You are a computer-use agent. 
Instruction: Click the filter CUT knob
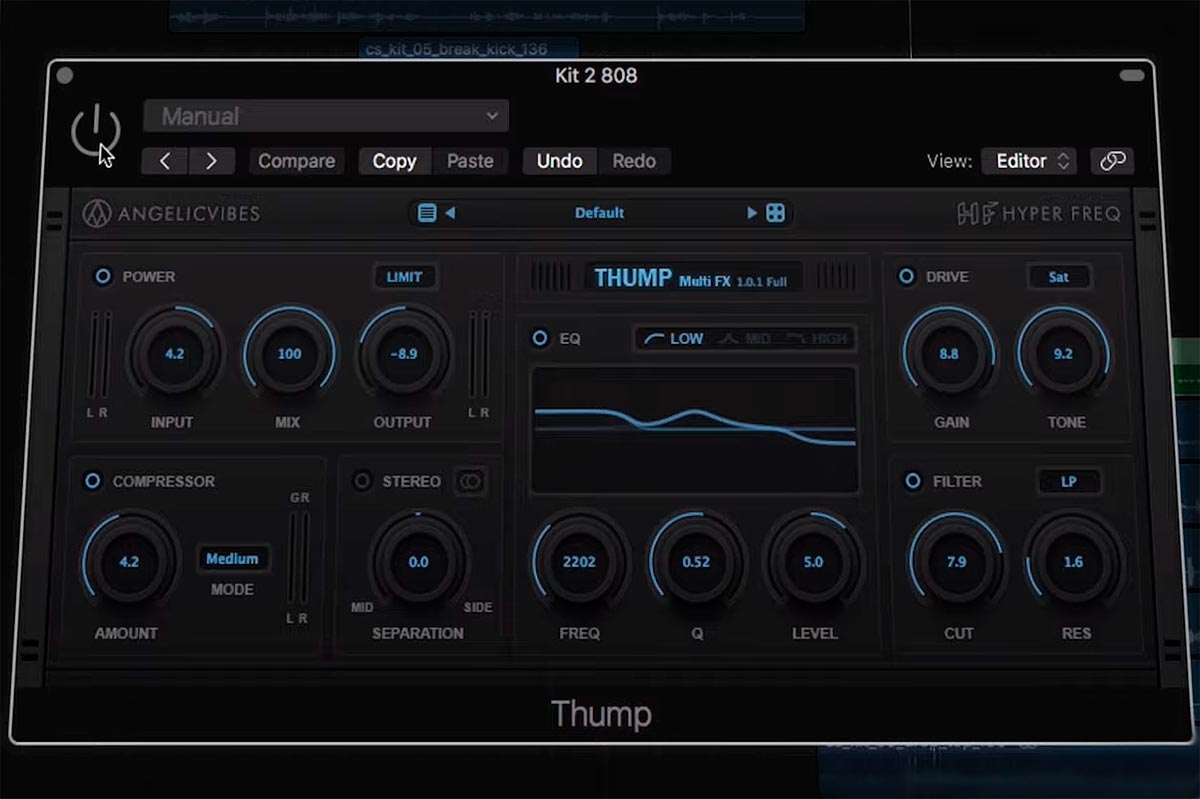pos(956,561)
